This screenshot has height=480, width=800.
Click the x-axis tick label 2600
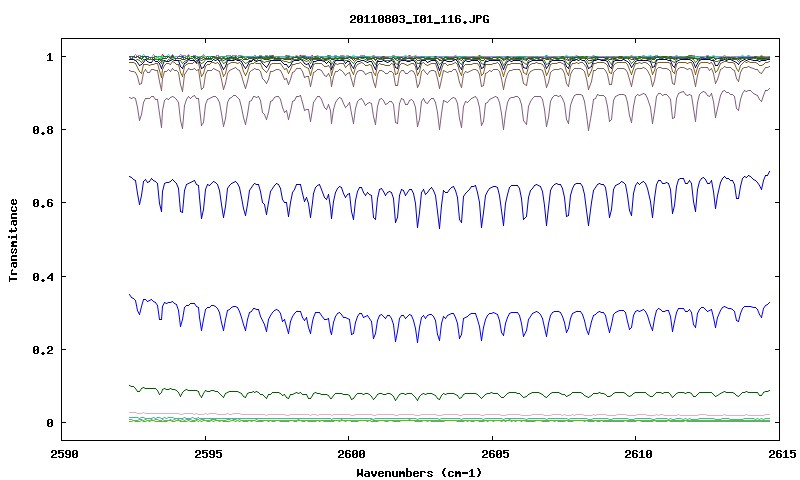[x=351, y=454]
